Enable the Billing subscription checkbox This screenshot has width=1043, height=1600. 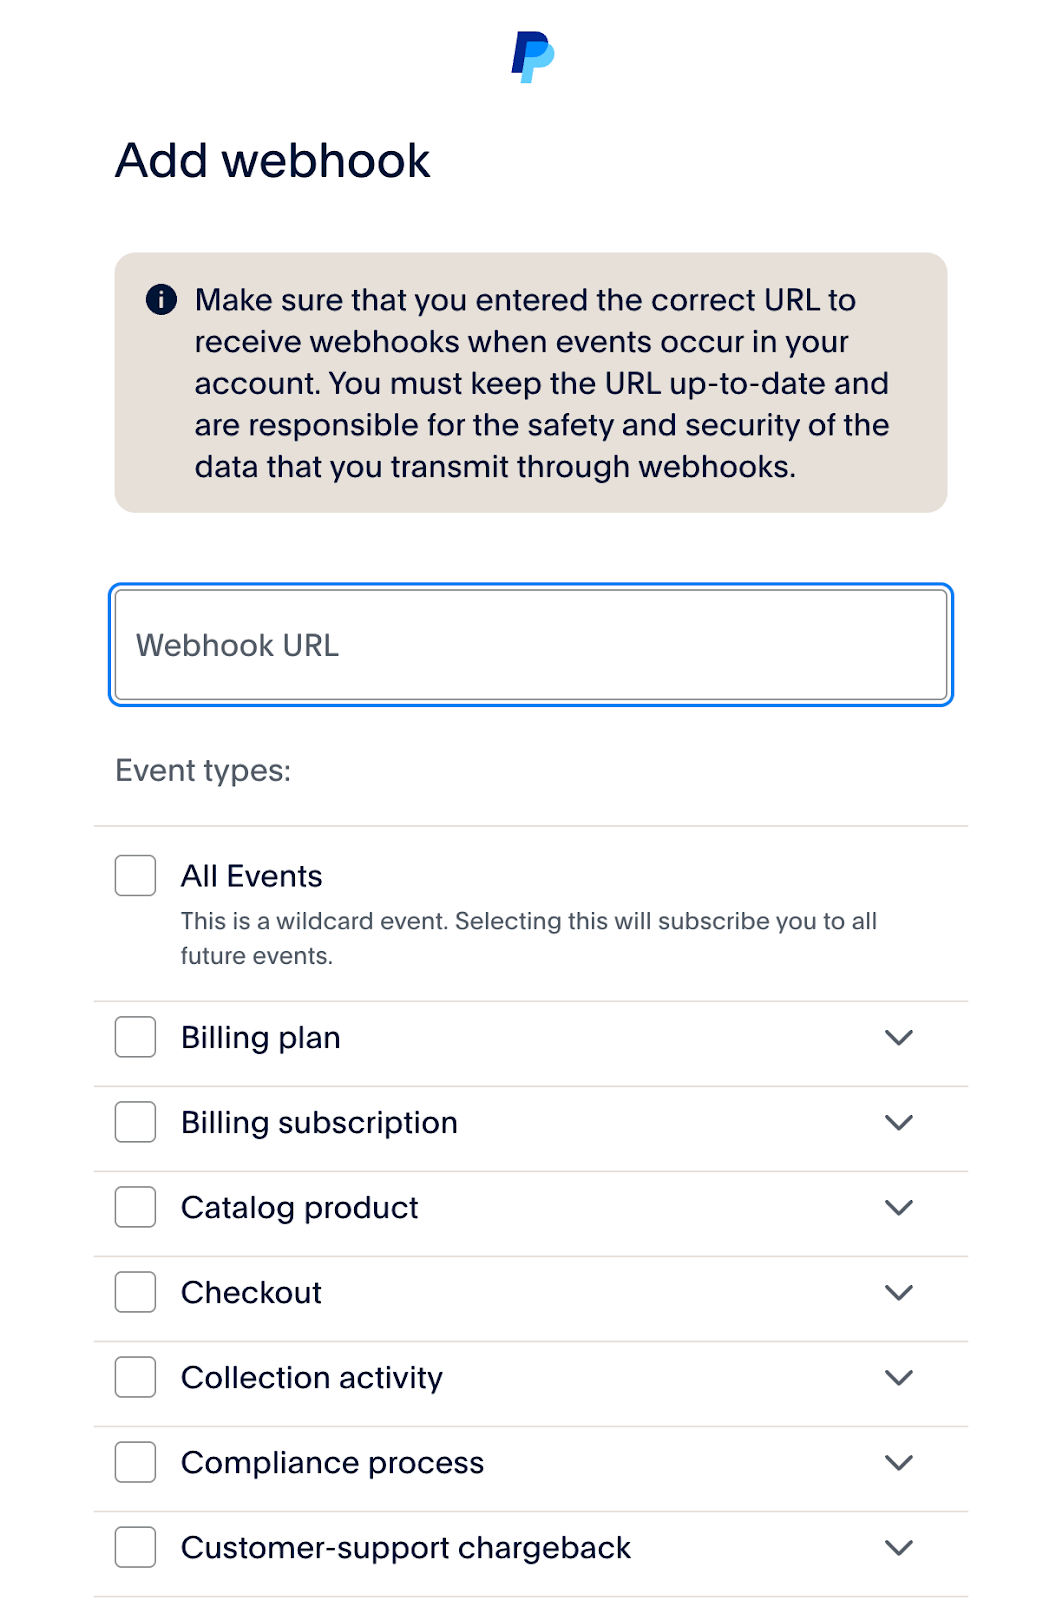point(135,1122)
